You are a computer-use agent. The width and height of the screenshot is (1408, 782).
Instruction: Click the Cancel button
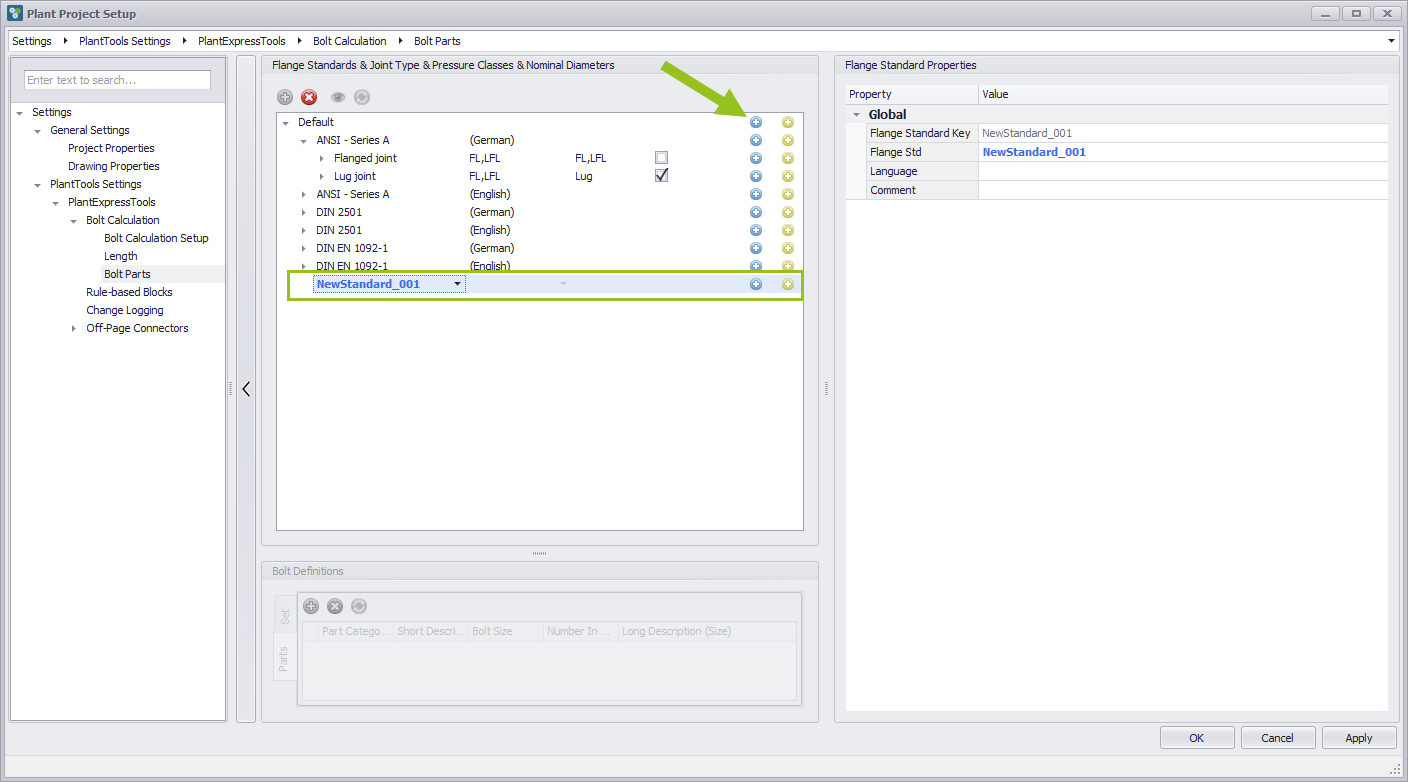(1278, 738)
